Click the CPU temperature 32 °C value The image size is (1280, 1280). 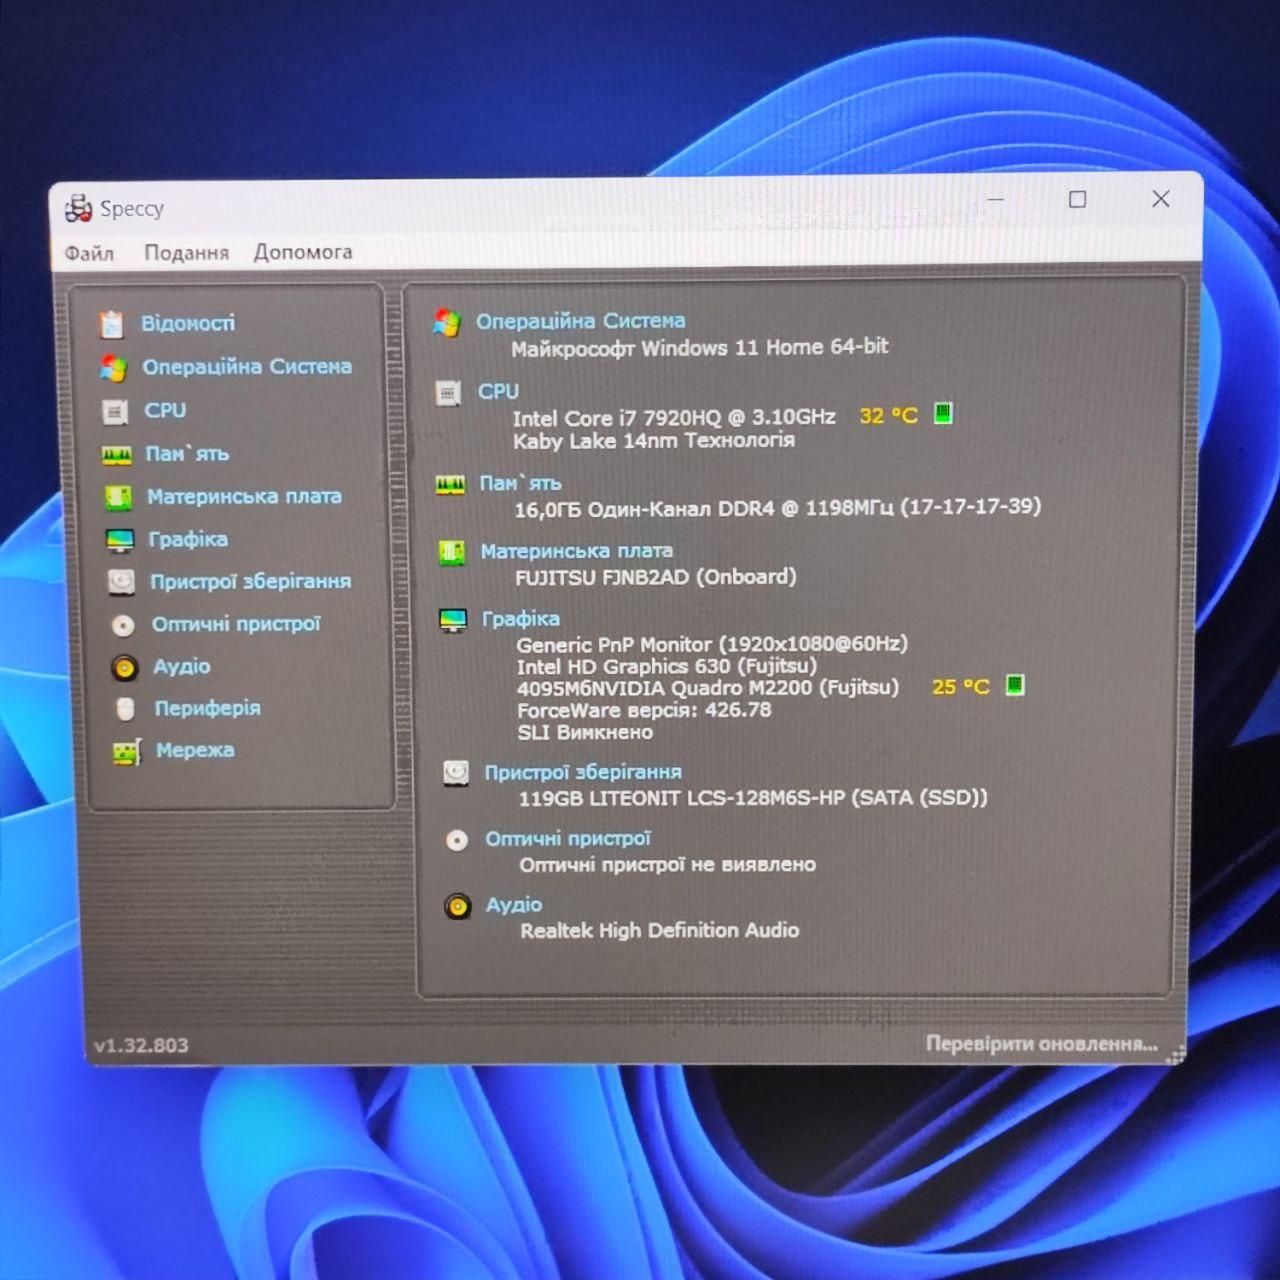(x=888, y=415)
